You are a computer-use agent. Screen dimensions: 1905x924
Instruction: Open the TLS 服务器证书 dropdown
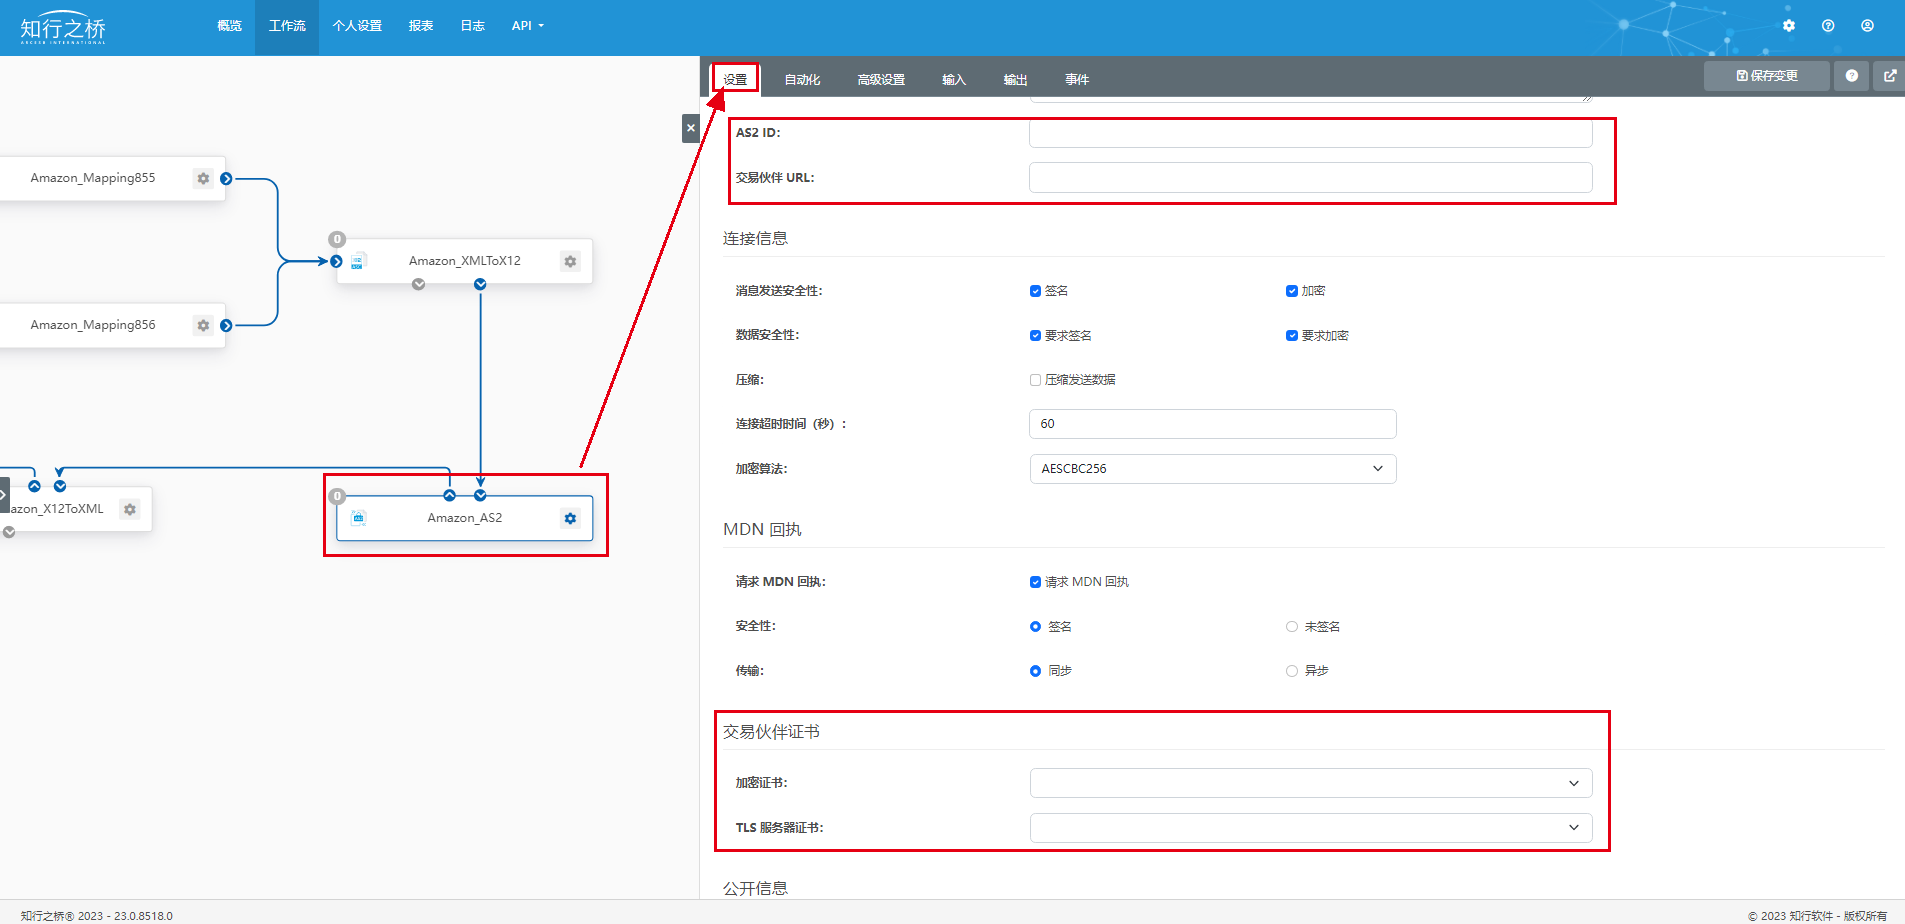click(x=1310, y=828)
